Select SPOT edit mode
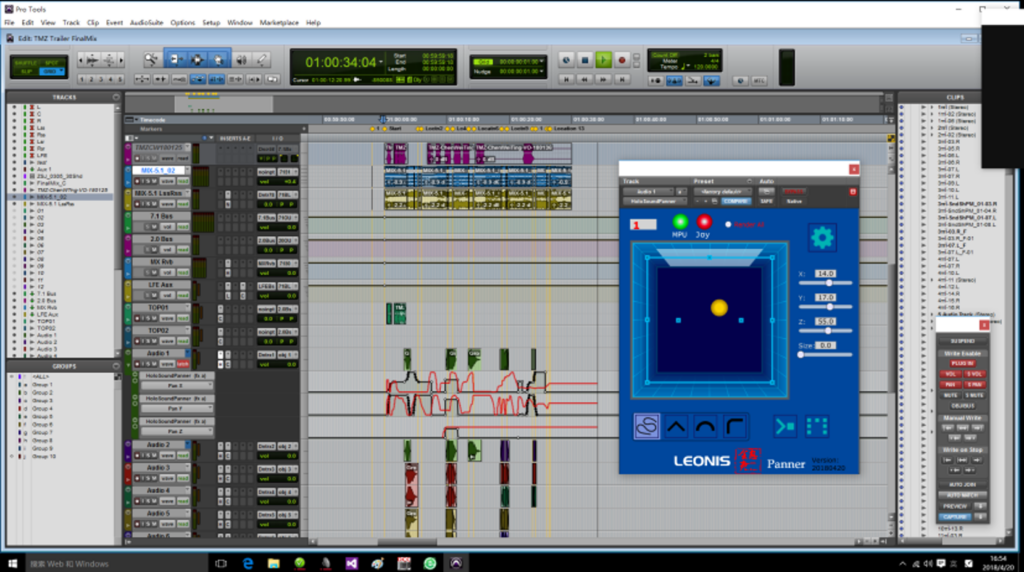This screenshot has width=1024, height=572. [52, 63]
